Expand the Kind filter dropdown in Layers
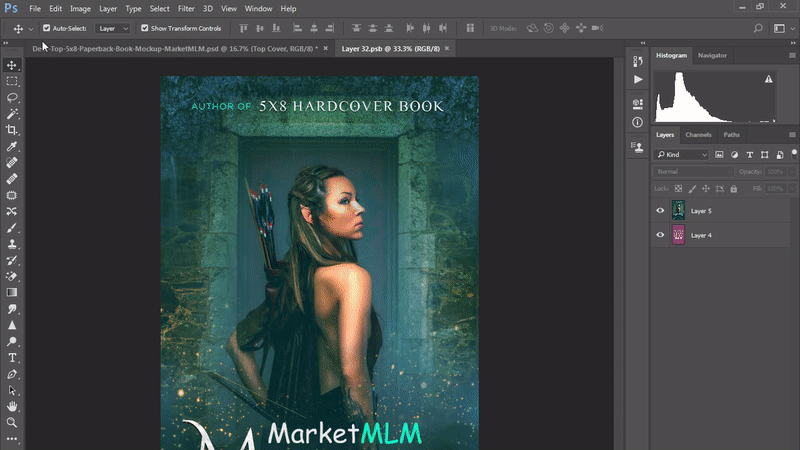 [x=681, y=155]
